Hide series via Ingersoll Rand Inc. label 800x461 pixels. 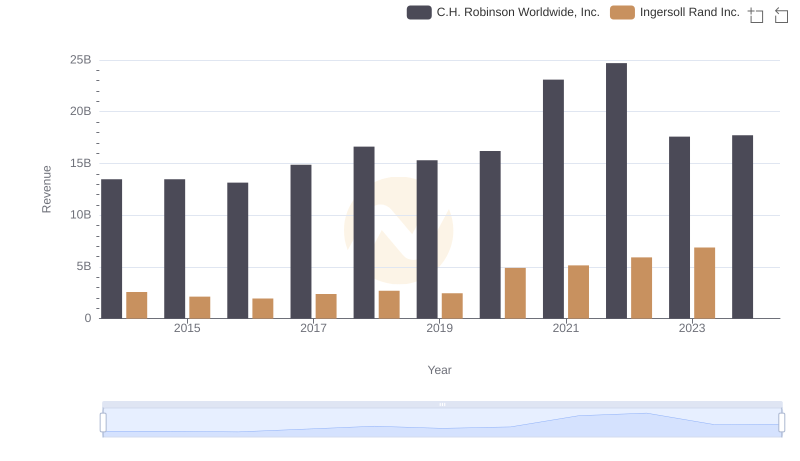(x=689, y=12)
